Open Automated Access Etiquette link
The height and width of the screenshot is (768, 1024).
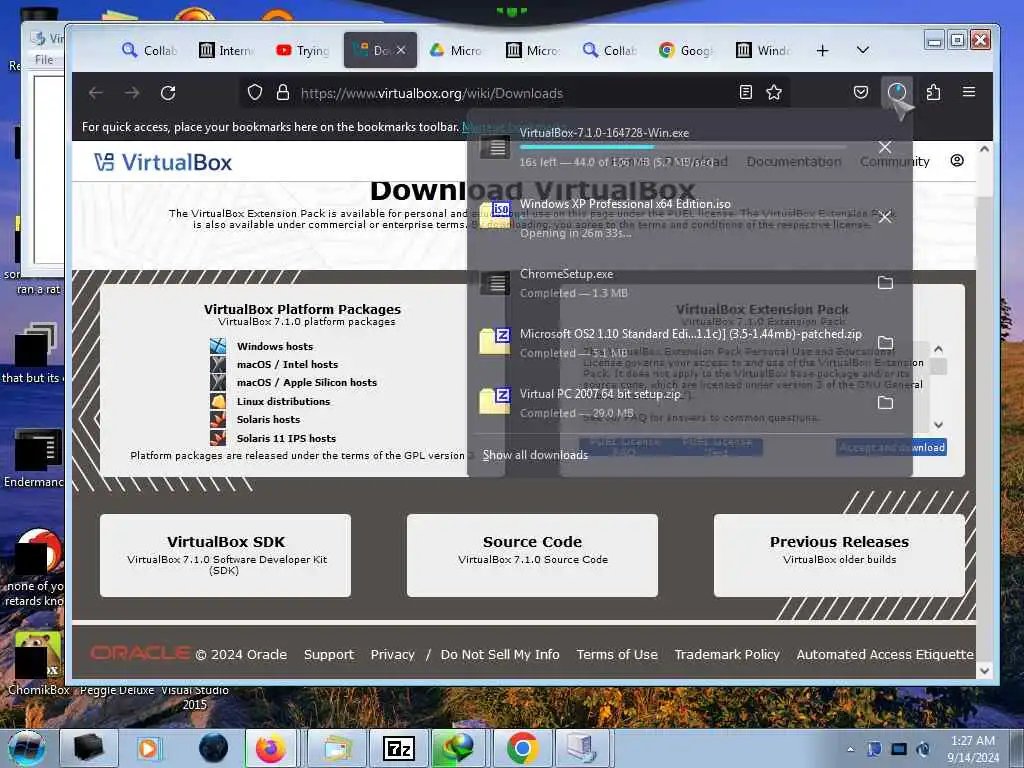885,654
